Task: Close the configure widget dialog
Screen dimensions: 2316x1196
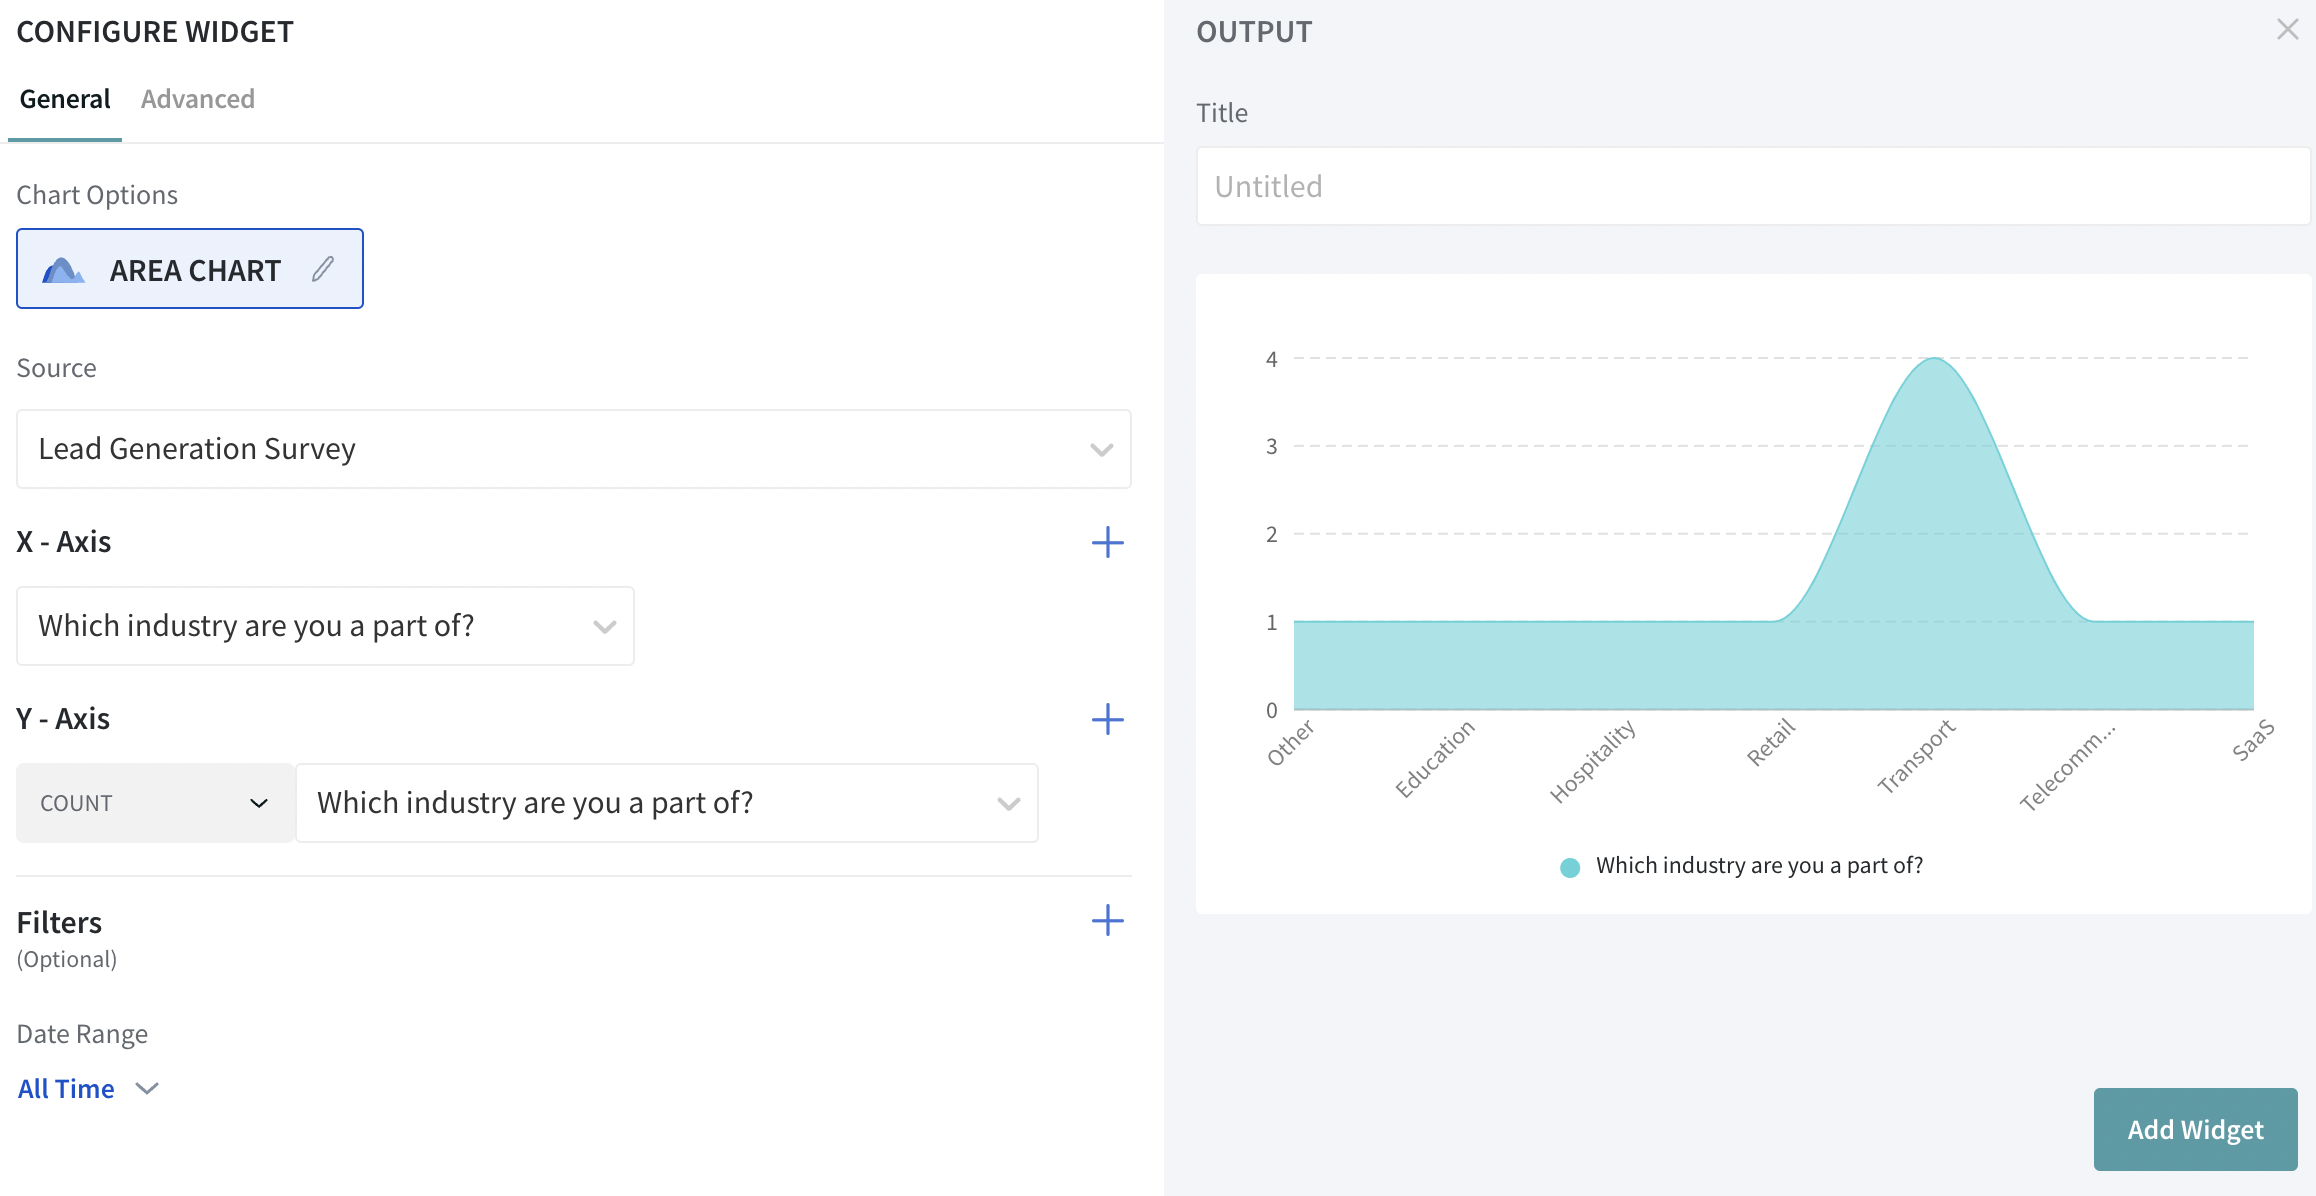Action: point(2287,30)
